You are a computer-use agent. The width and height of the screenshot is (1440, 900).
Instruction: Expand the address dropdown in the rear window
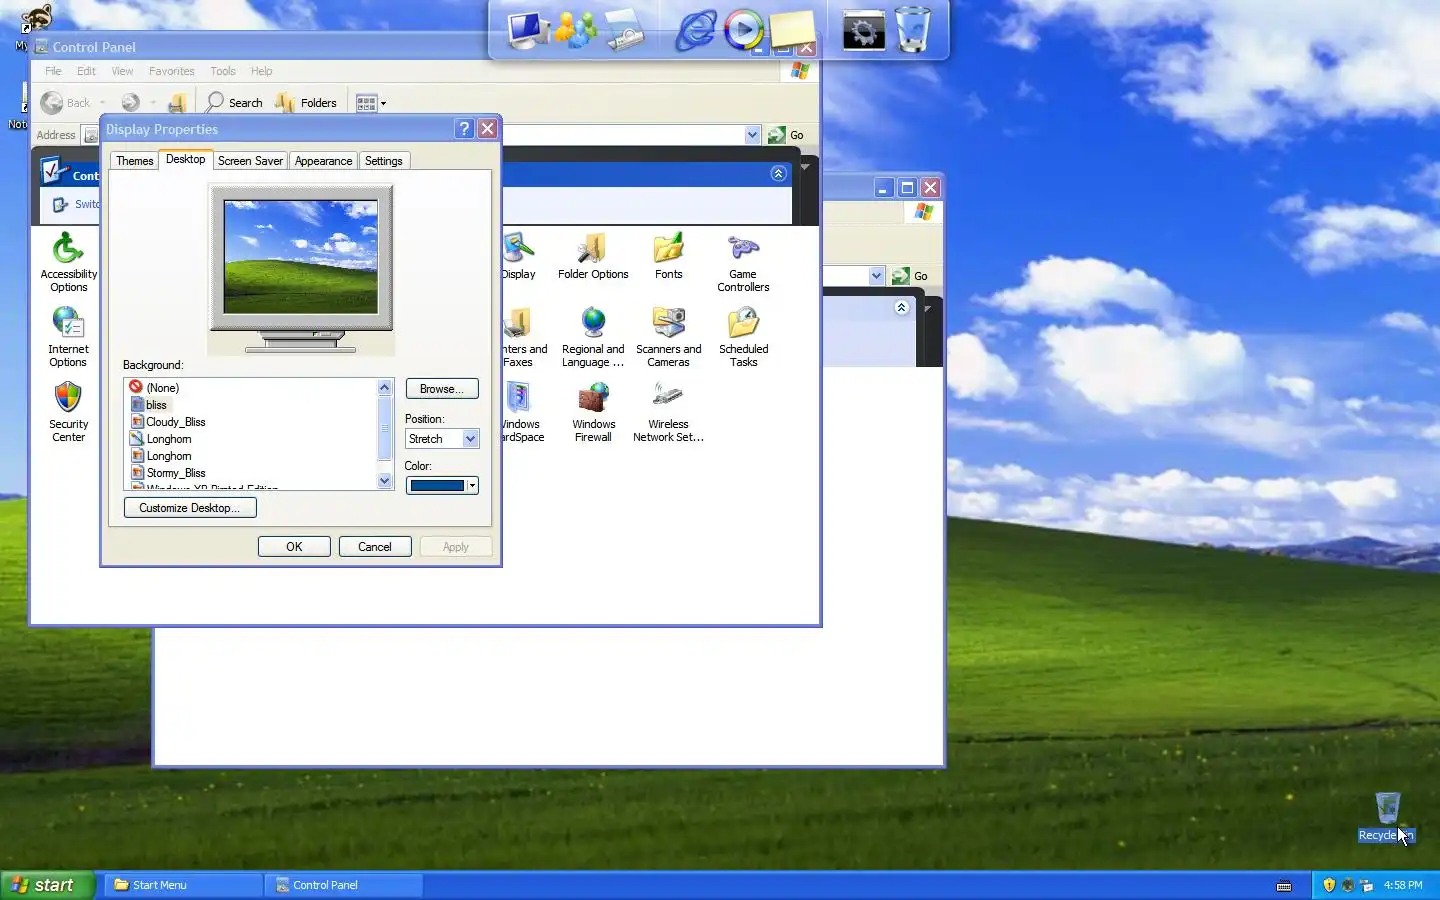tap(876, 276)
